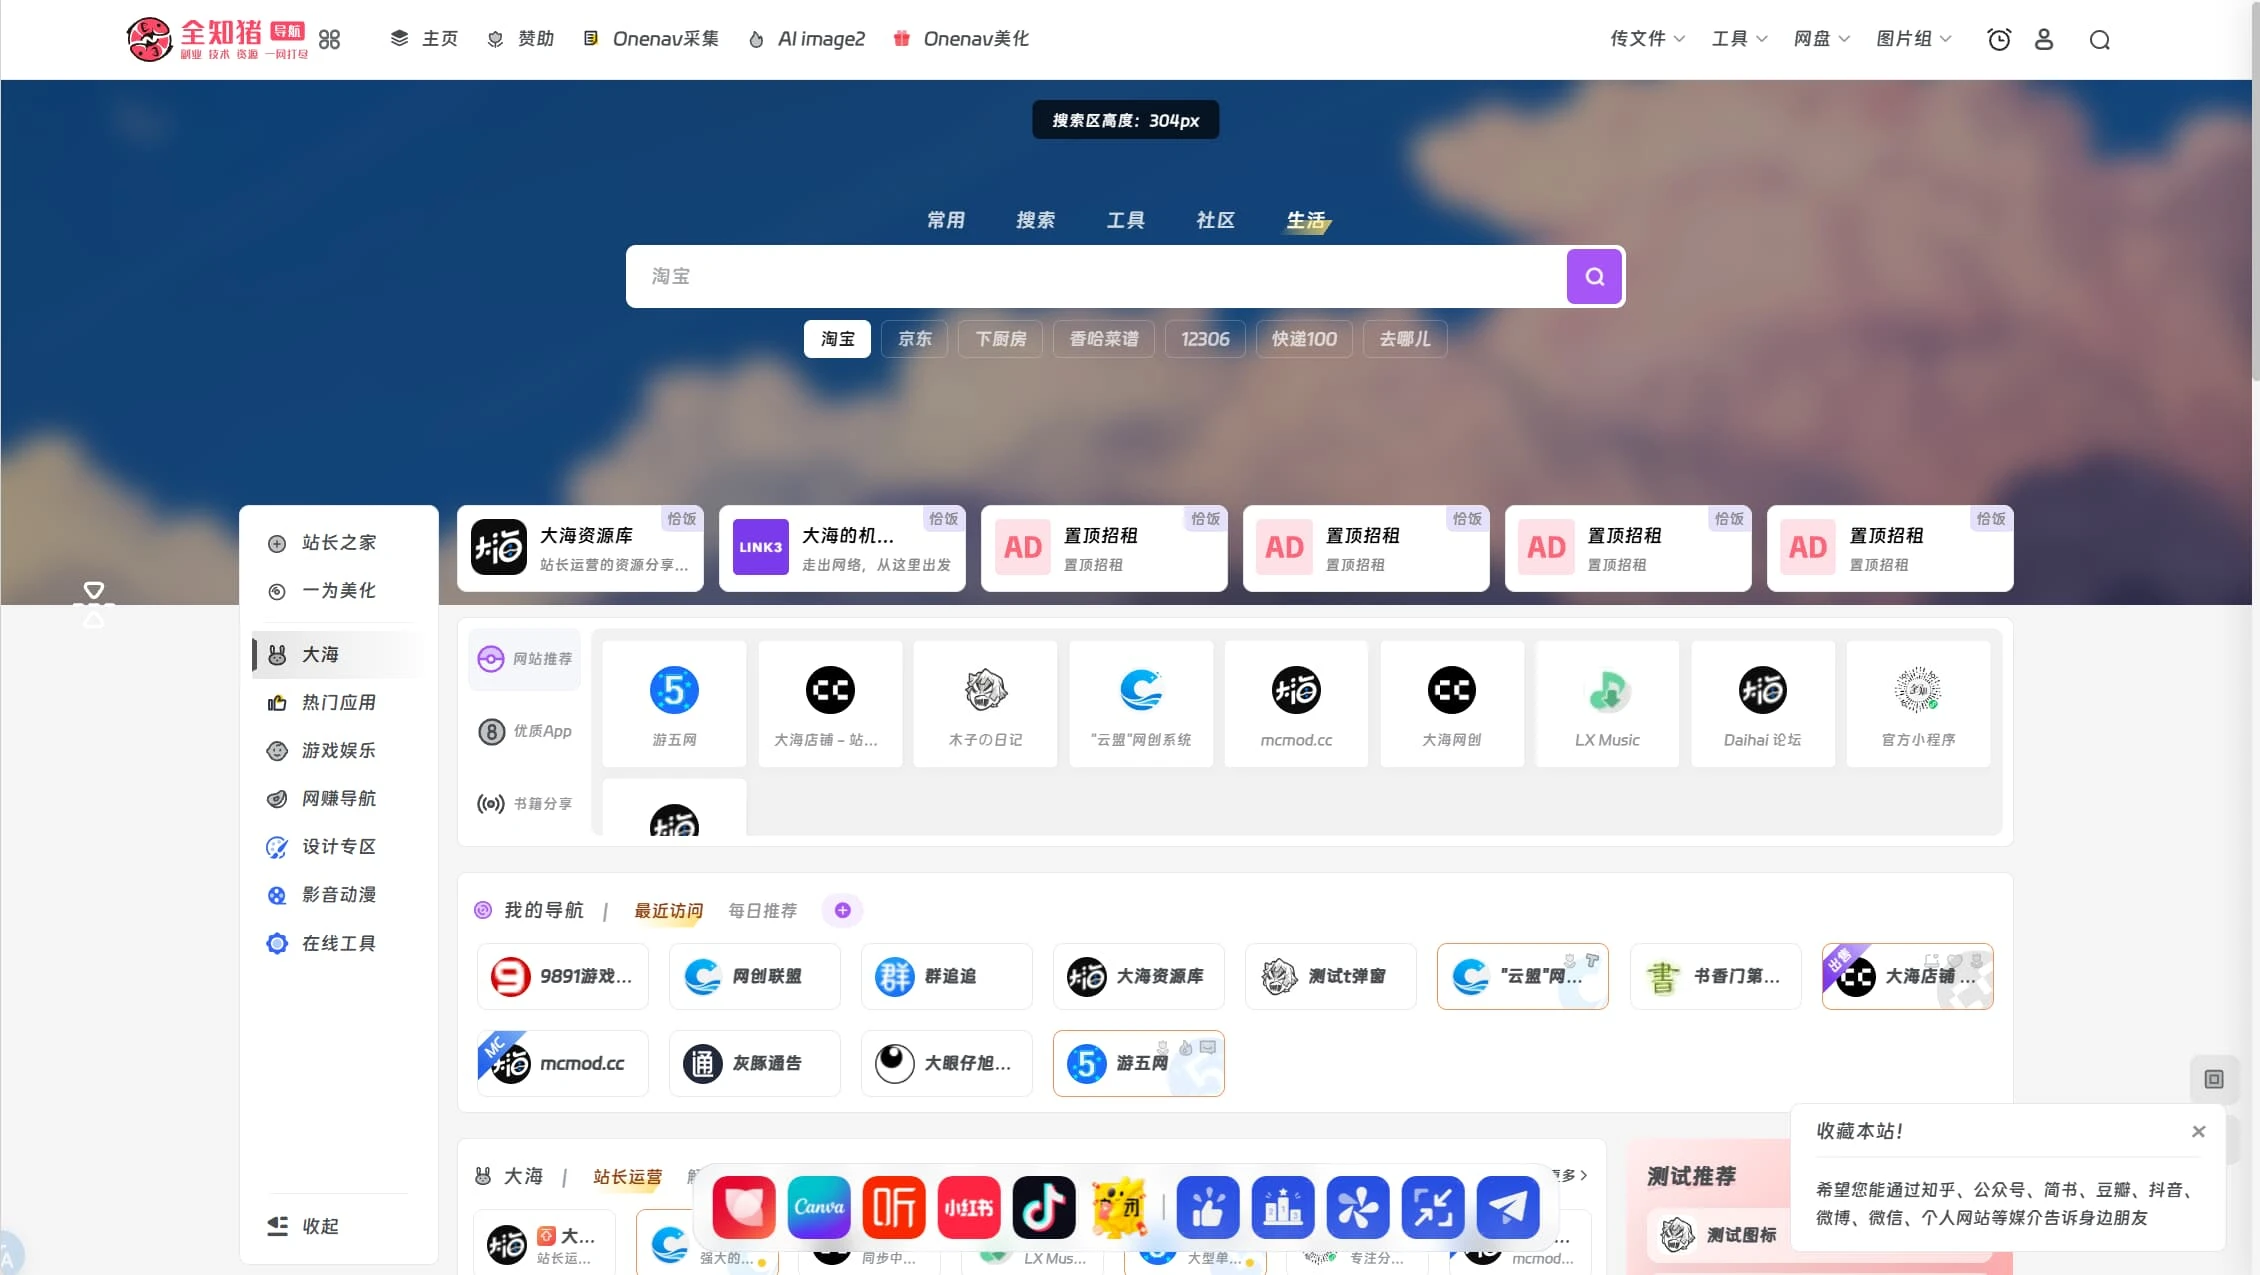
Task: Open the blue thumbs-up dock icon
Action: 1208,1207
